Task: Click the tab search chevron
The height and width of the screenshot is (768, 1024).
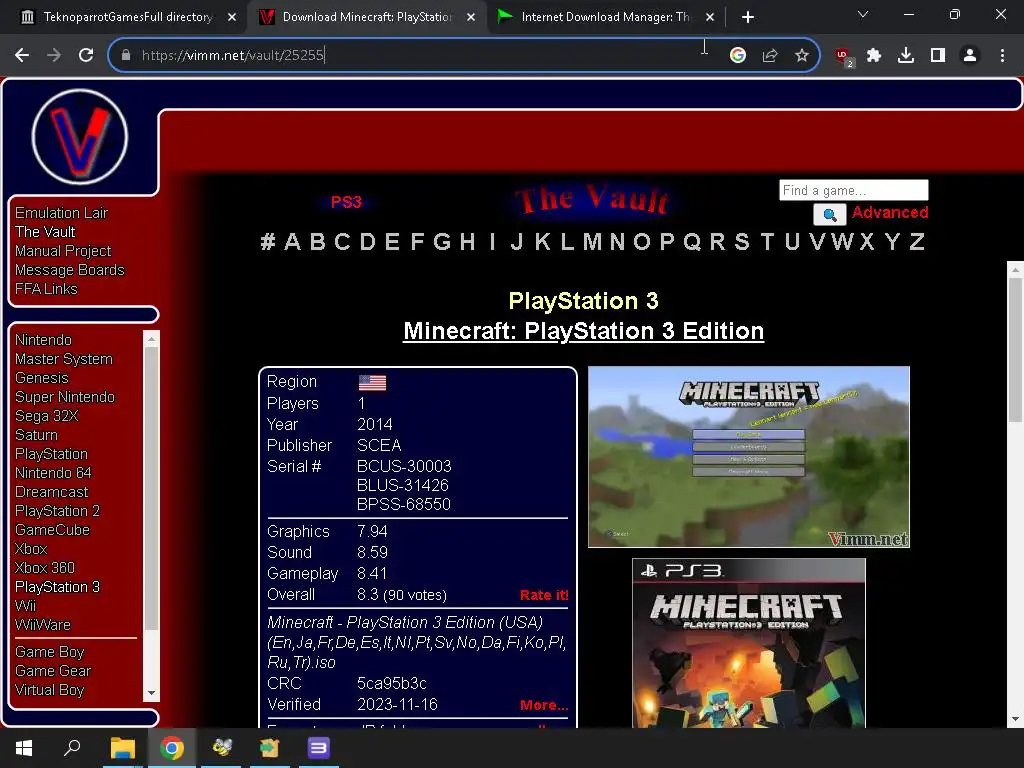Action: (863, 14)
